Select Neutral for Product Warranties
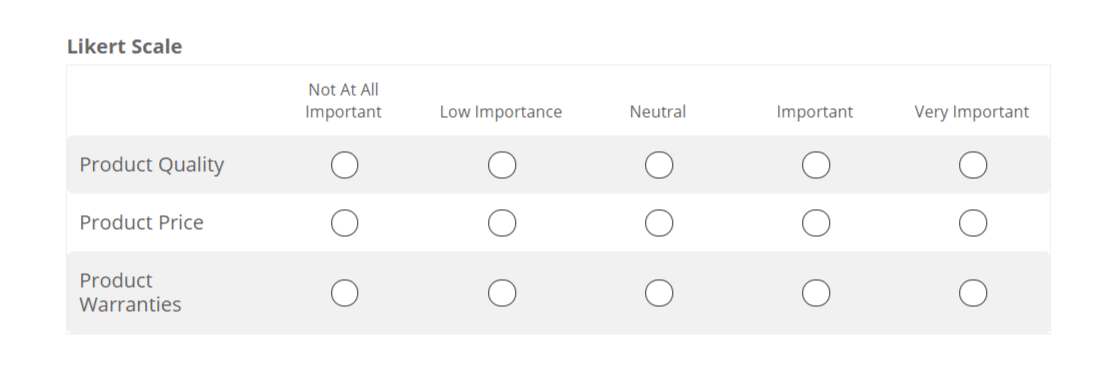The height and width of the screenshot is (372, 1116). click(659, 292)
